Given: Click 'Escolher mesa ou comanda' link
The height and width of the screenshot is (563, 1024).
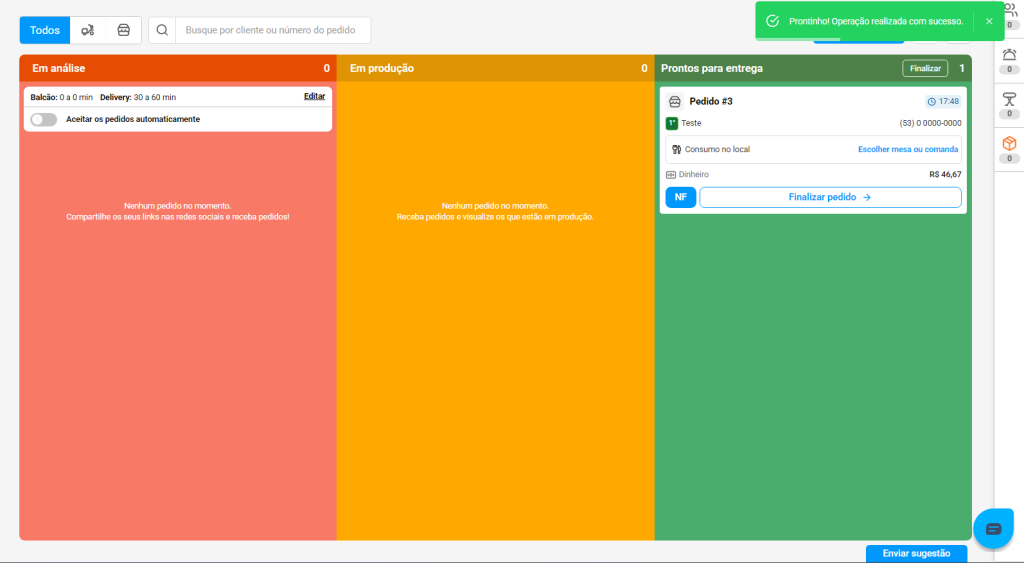Looking at the screenshot, I should point(907,149).
